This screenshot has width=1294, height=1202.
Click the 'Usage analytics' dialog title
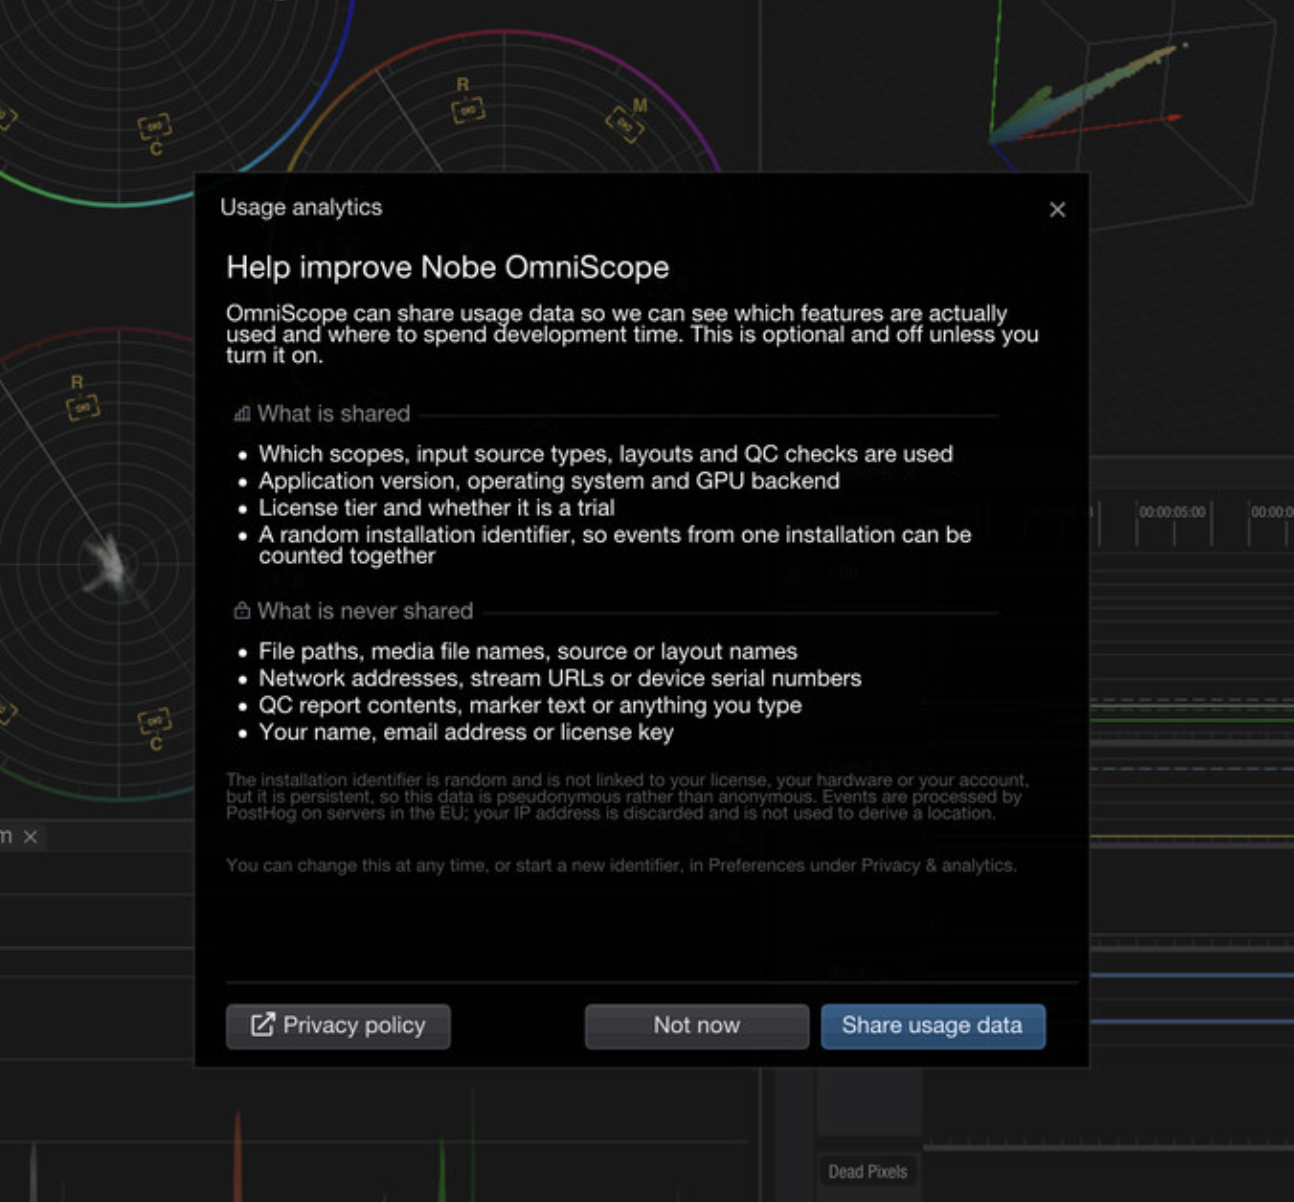pos(301,207)
